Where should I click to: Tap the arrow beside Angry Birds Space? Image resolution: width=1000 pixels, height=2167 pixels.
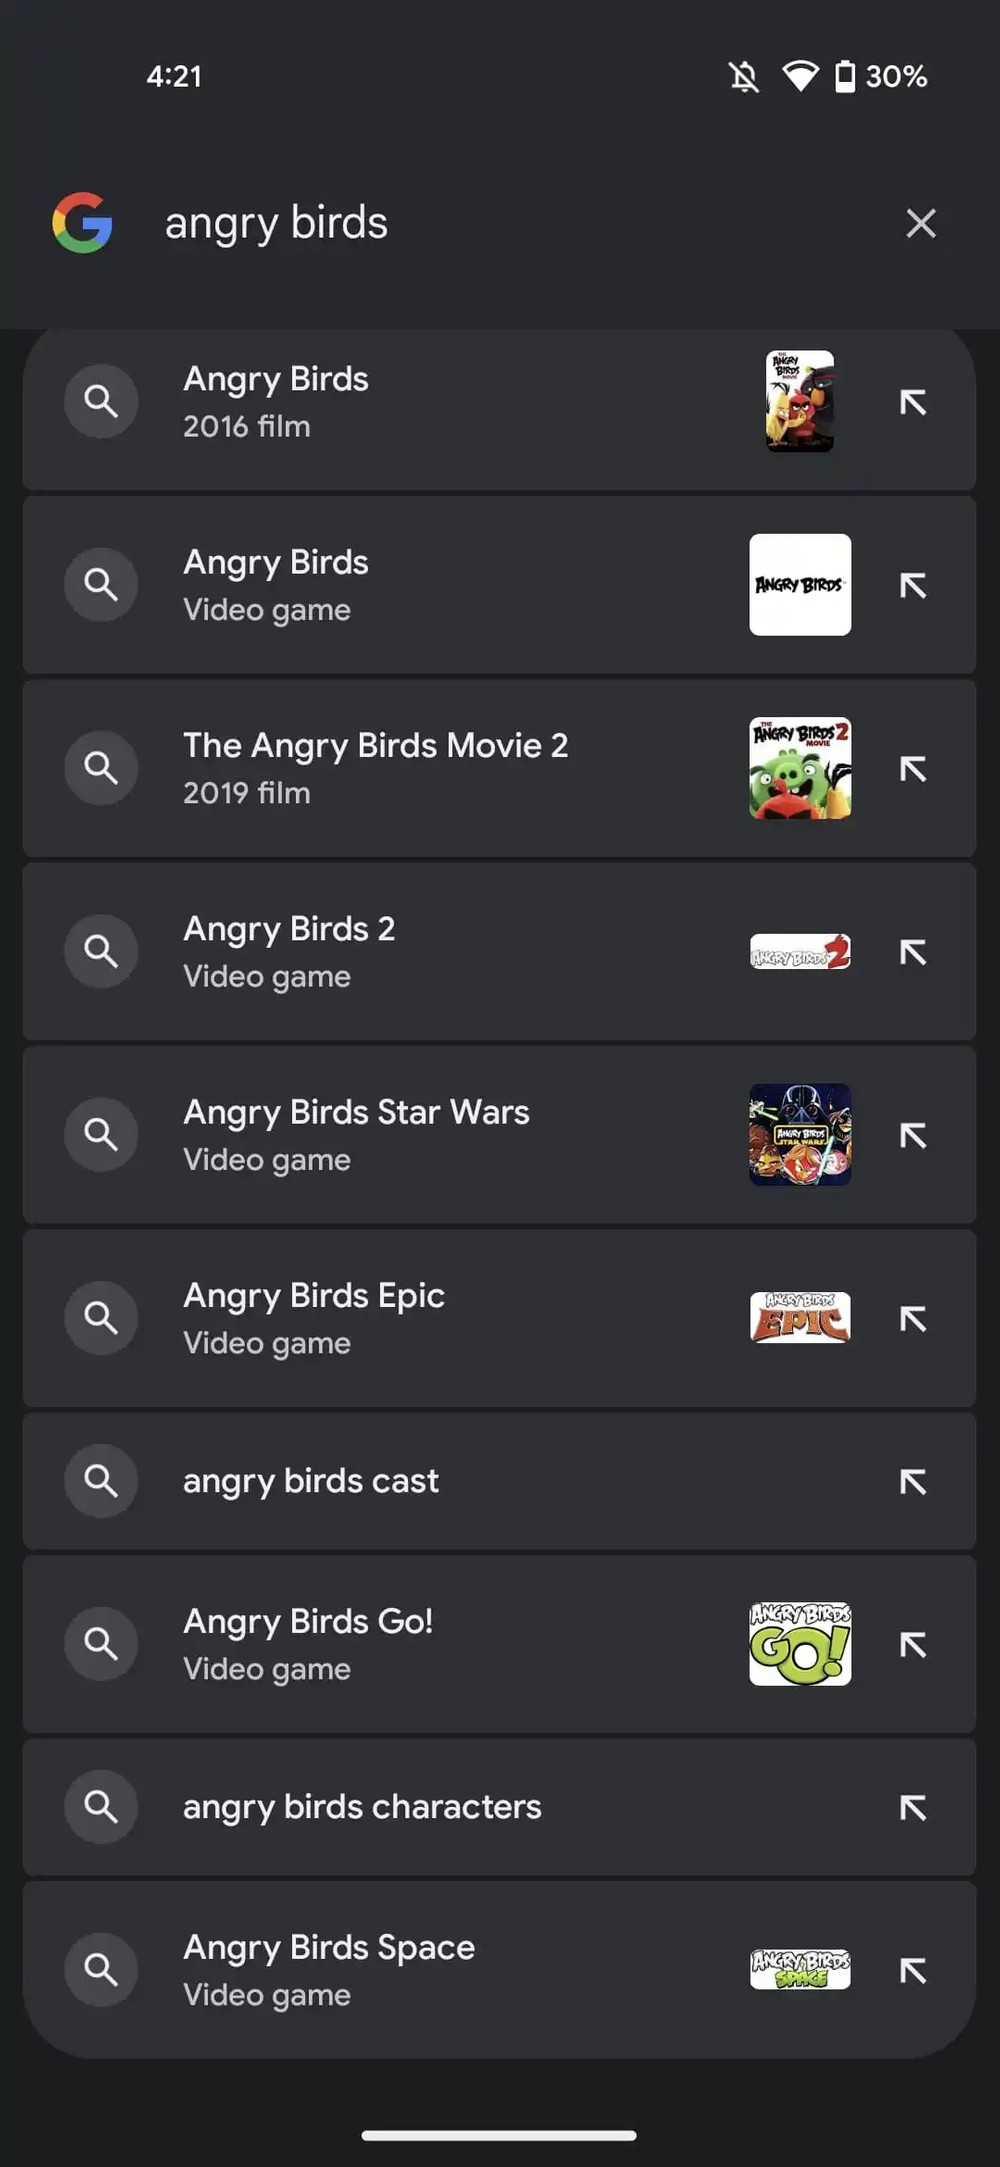912,1971
